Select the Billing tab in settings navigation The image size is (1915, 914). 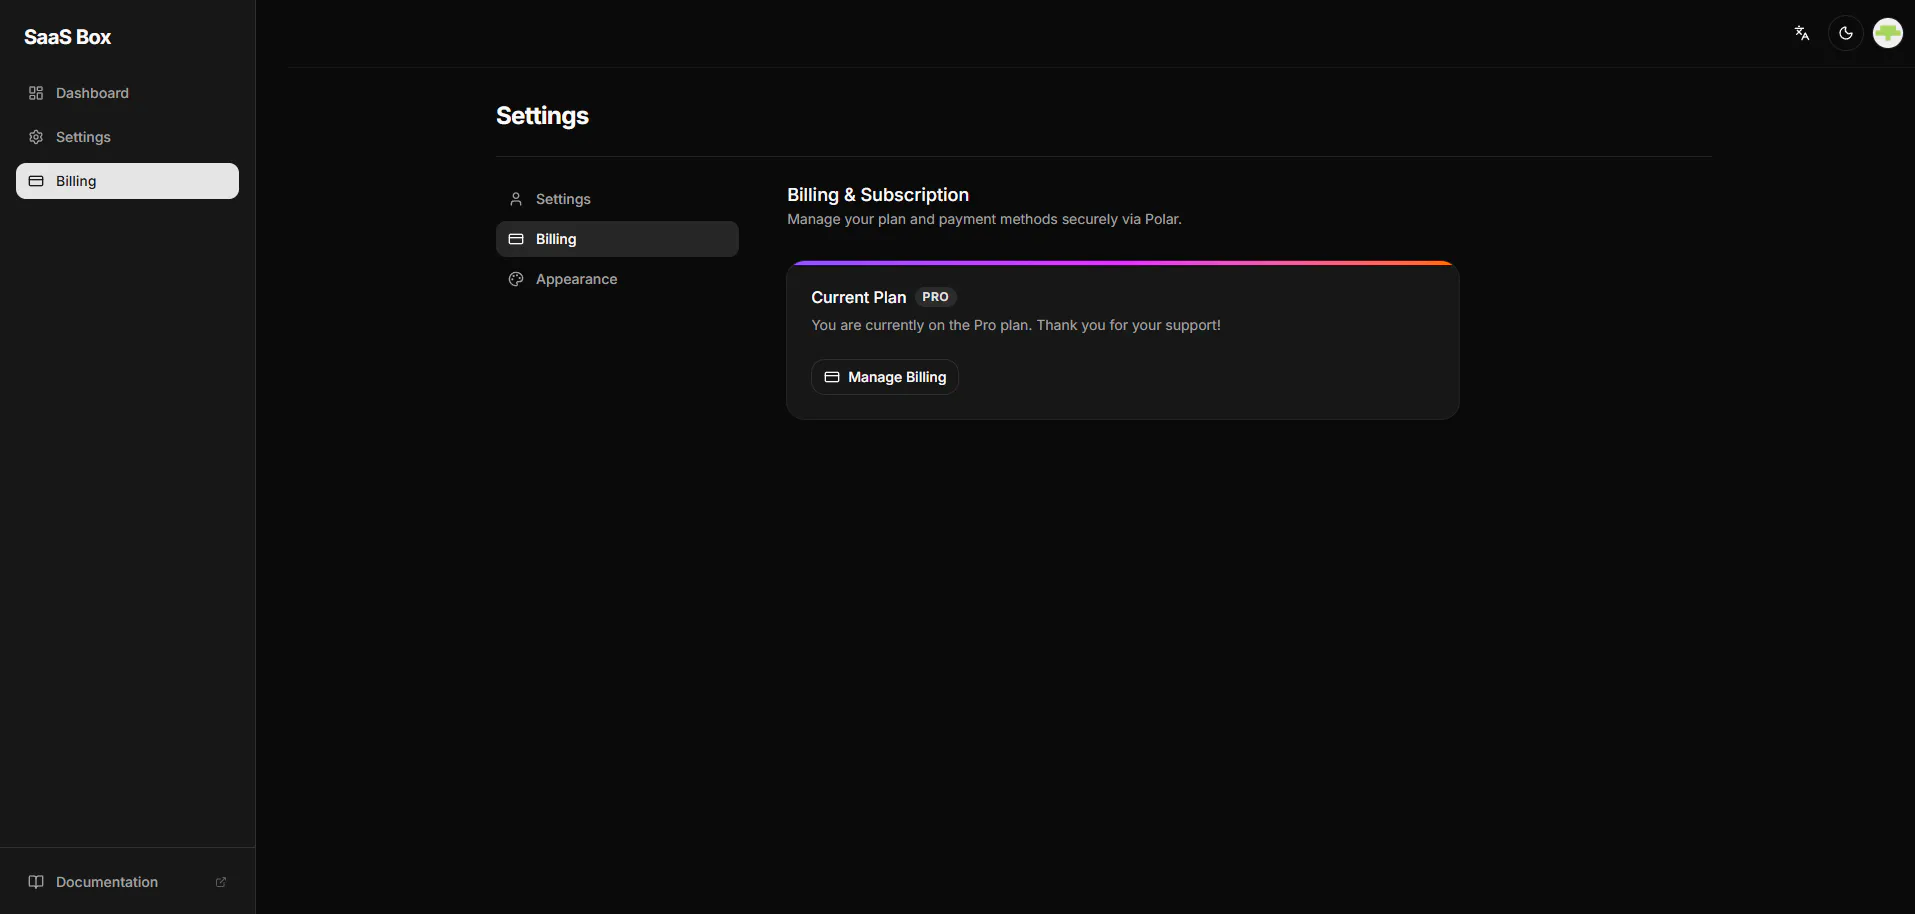click(x=617, y=239)
